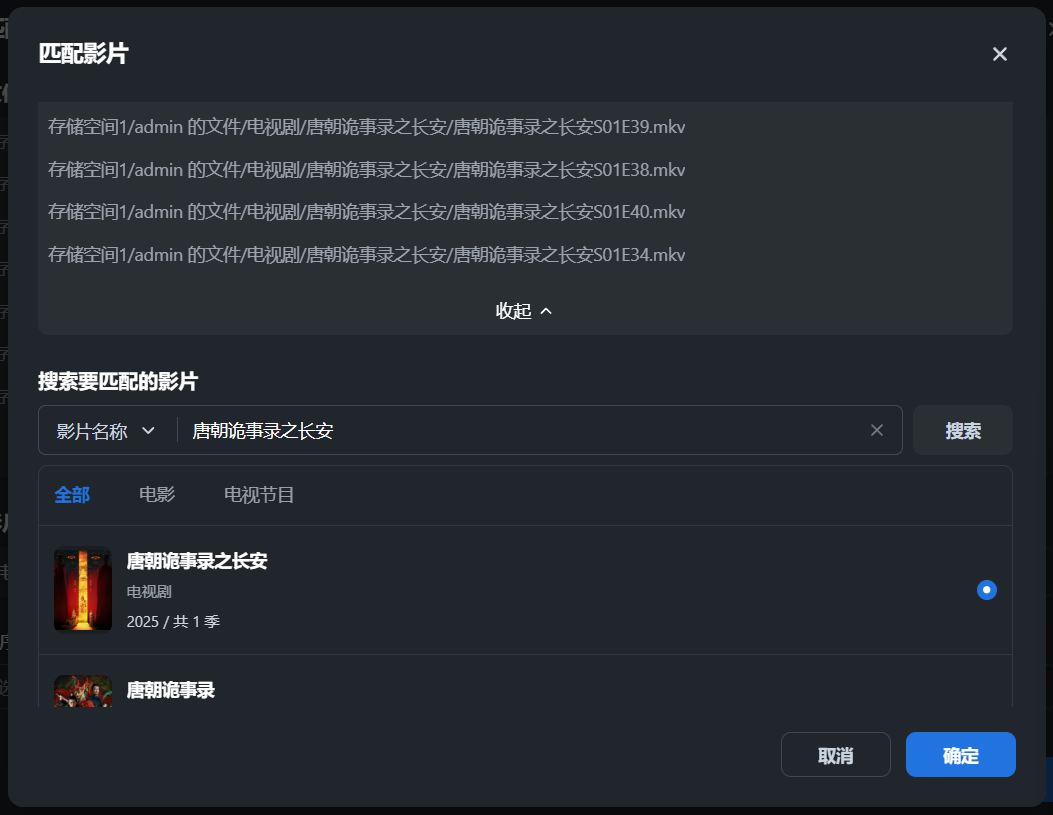1053x815 pixels.
Task: Click the 唐朝诡事录 poster thumbnail
Action: [x=83, y=693]
